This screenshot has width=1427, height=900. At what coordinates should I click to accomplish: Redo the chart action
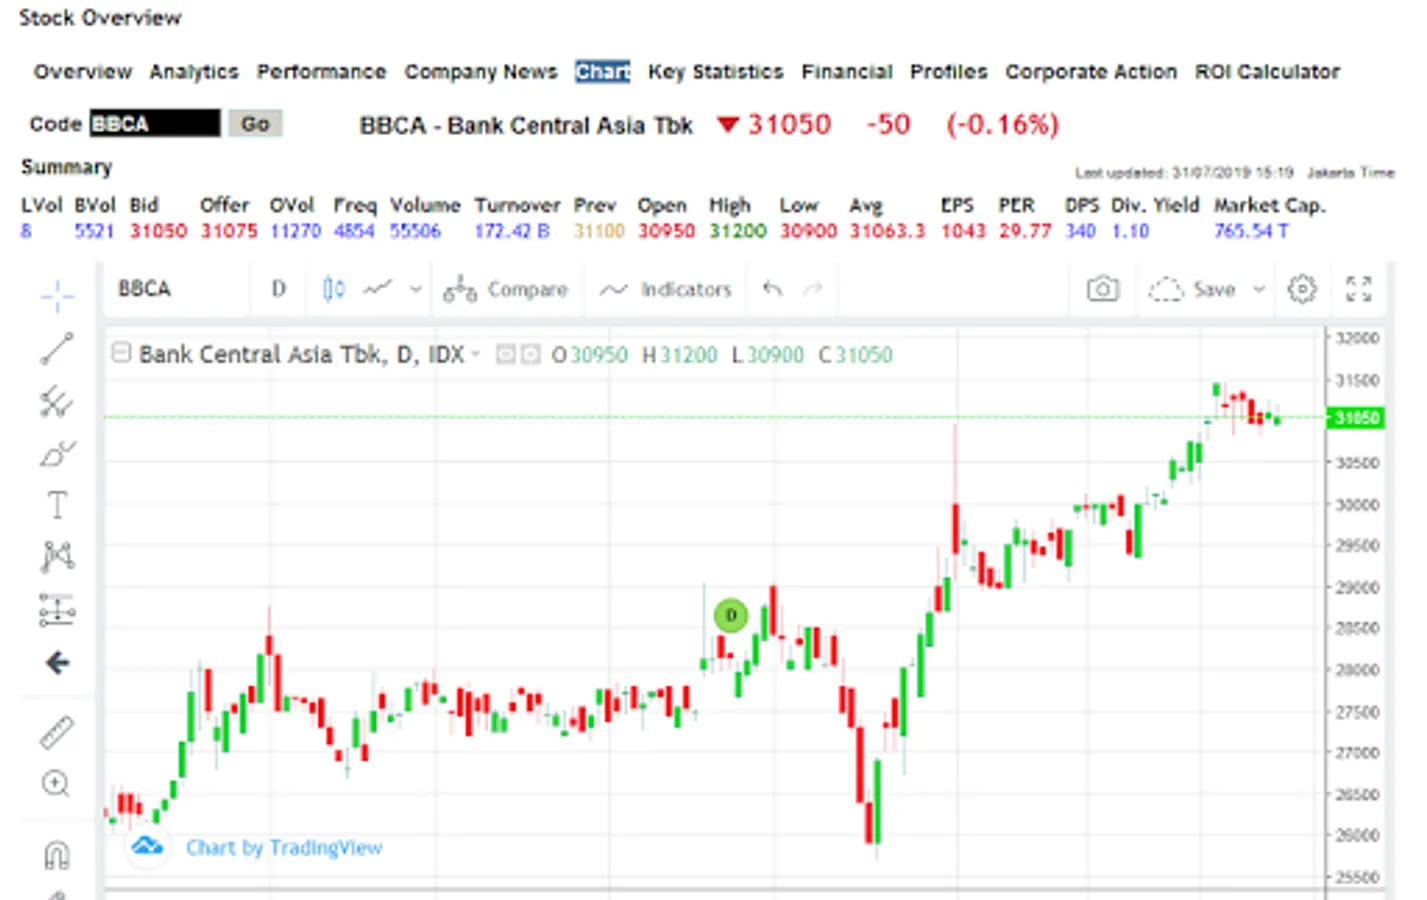pyautogui.click(x=813, y=289)
